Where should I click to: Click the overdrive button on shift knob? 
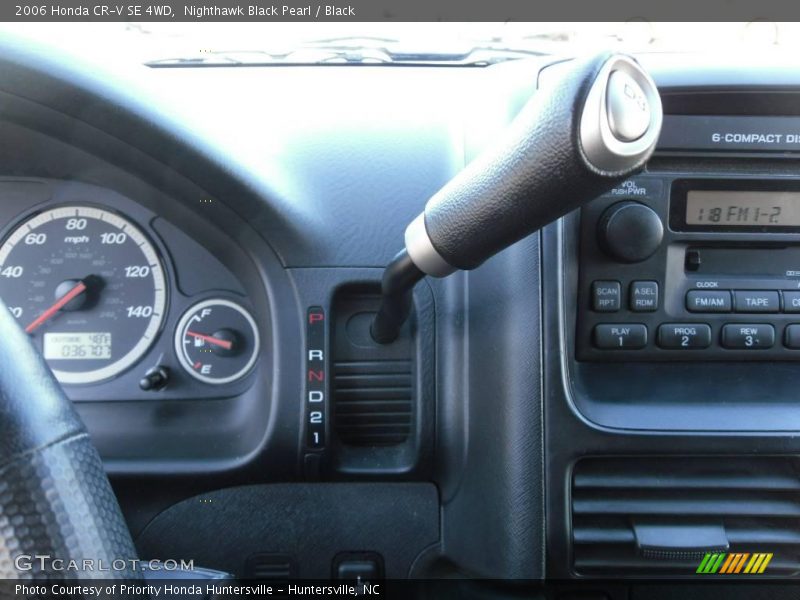tap(628, 106)
